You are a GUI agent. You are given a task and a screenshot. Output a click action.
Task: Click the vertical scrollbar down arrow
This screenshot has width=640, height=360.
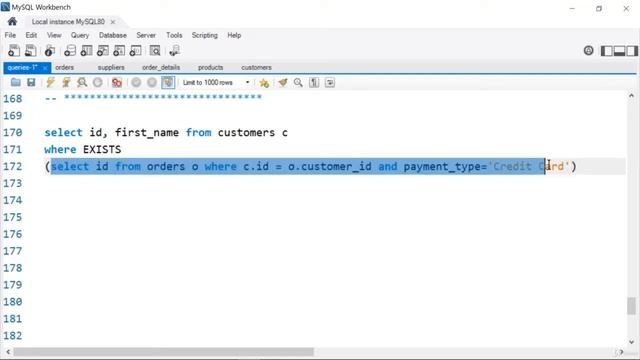631,342
